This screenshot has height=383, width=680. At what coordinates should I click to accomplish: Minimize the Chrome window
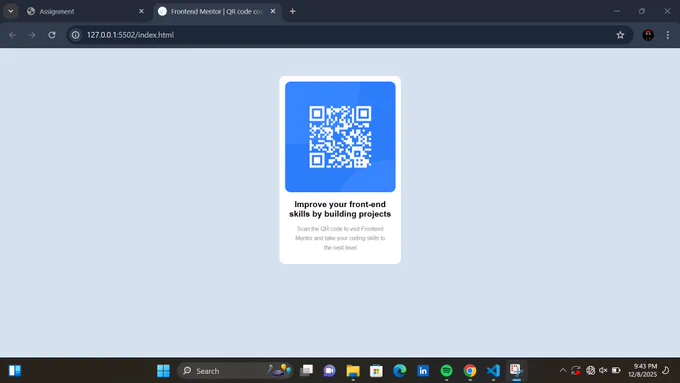click(617, 11)
